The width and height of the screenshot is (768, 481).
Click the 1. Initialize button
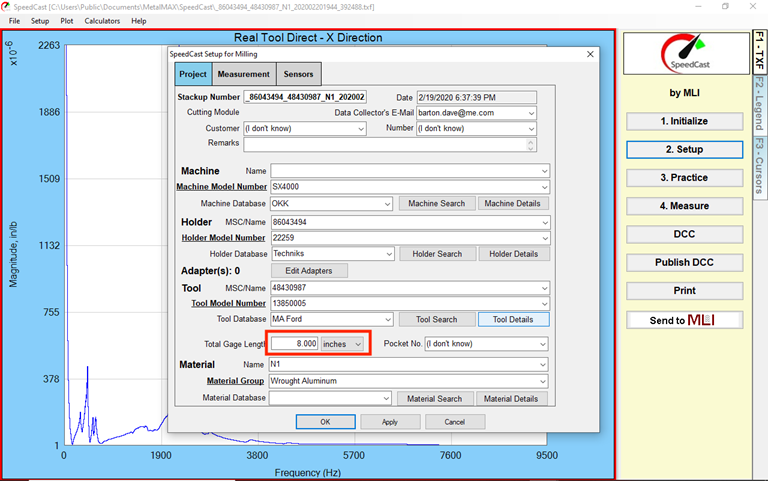click(x=684, y=121)
